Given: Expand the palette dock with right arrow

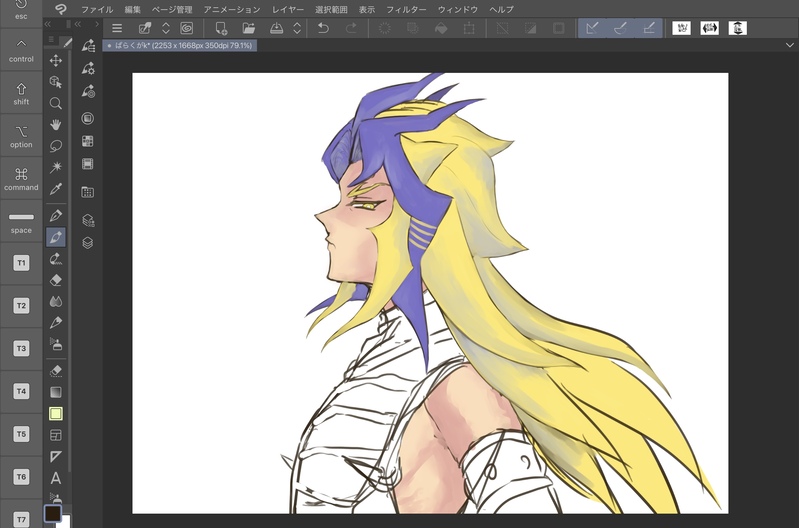Looking at the screenshot, I should pos(97,24).
